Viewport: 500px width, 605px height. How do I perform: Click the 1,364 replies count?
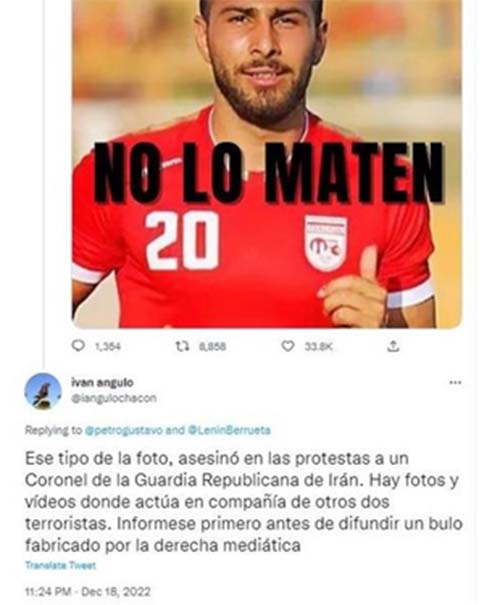[108, 346]
